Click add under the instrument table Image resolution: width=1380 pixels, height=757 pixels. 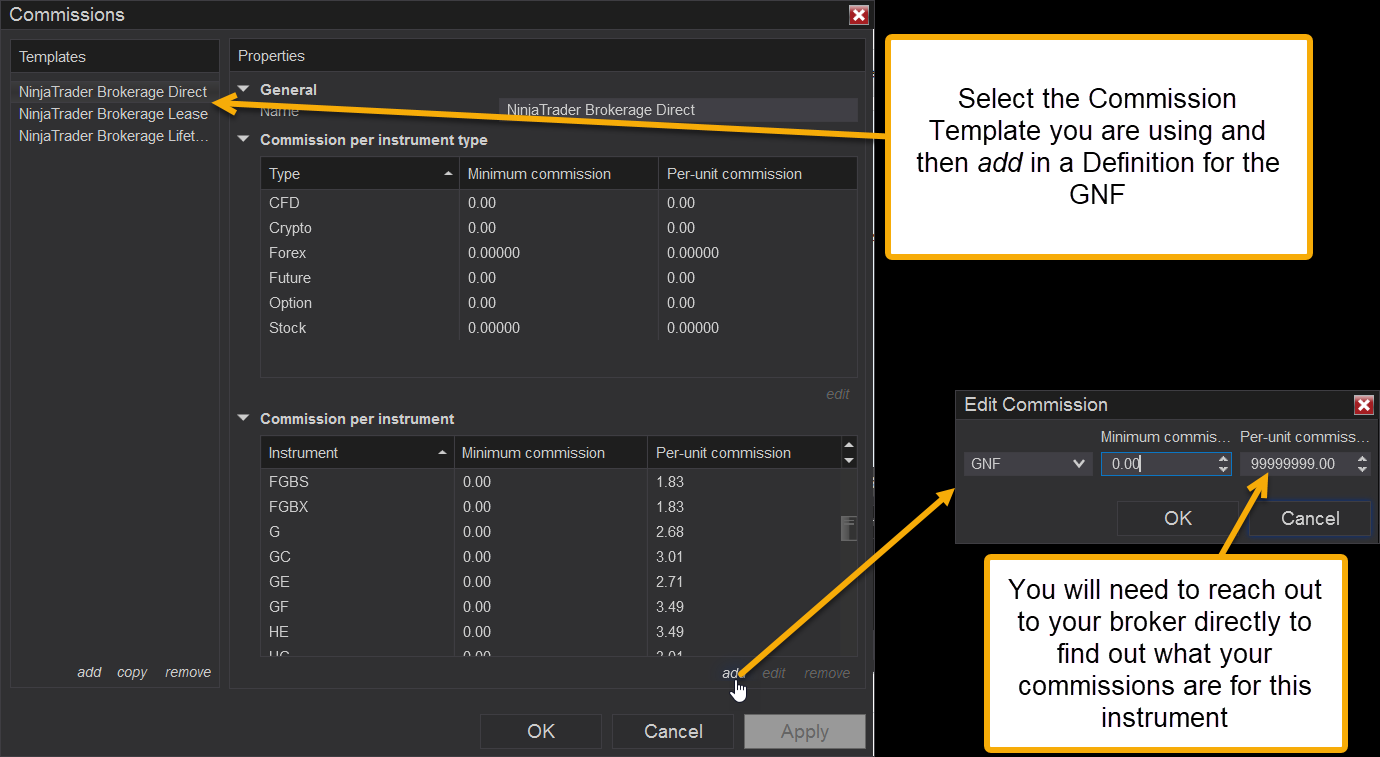[x=732, y=673]
